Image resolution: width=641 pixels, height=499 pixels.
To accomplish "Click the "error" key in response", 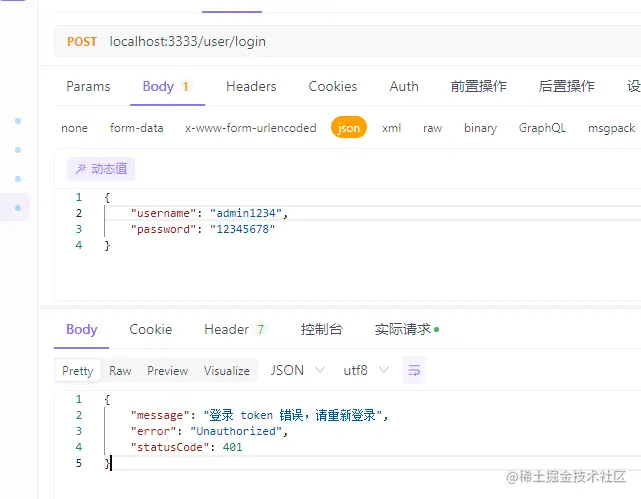I will pos(153,431).
